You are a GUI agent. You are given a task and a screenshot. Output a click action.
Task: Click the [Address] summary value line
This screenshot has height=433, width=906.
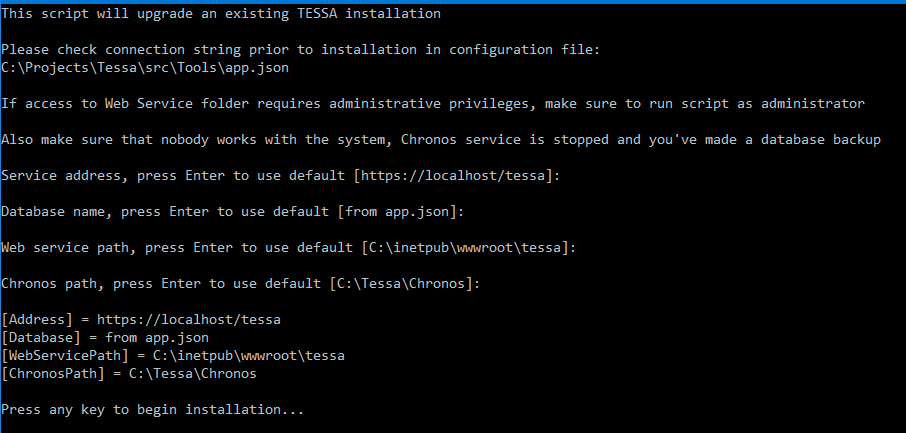(141, 320)
